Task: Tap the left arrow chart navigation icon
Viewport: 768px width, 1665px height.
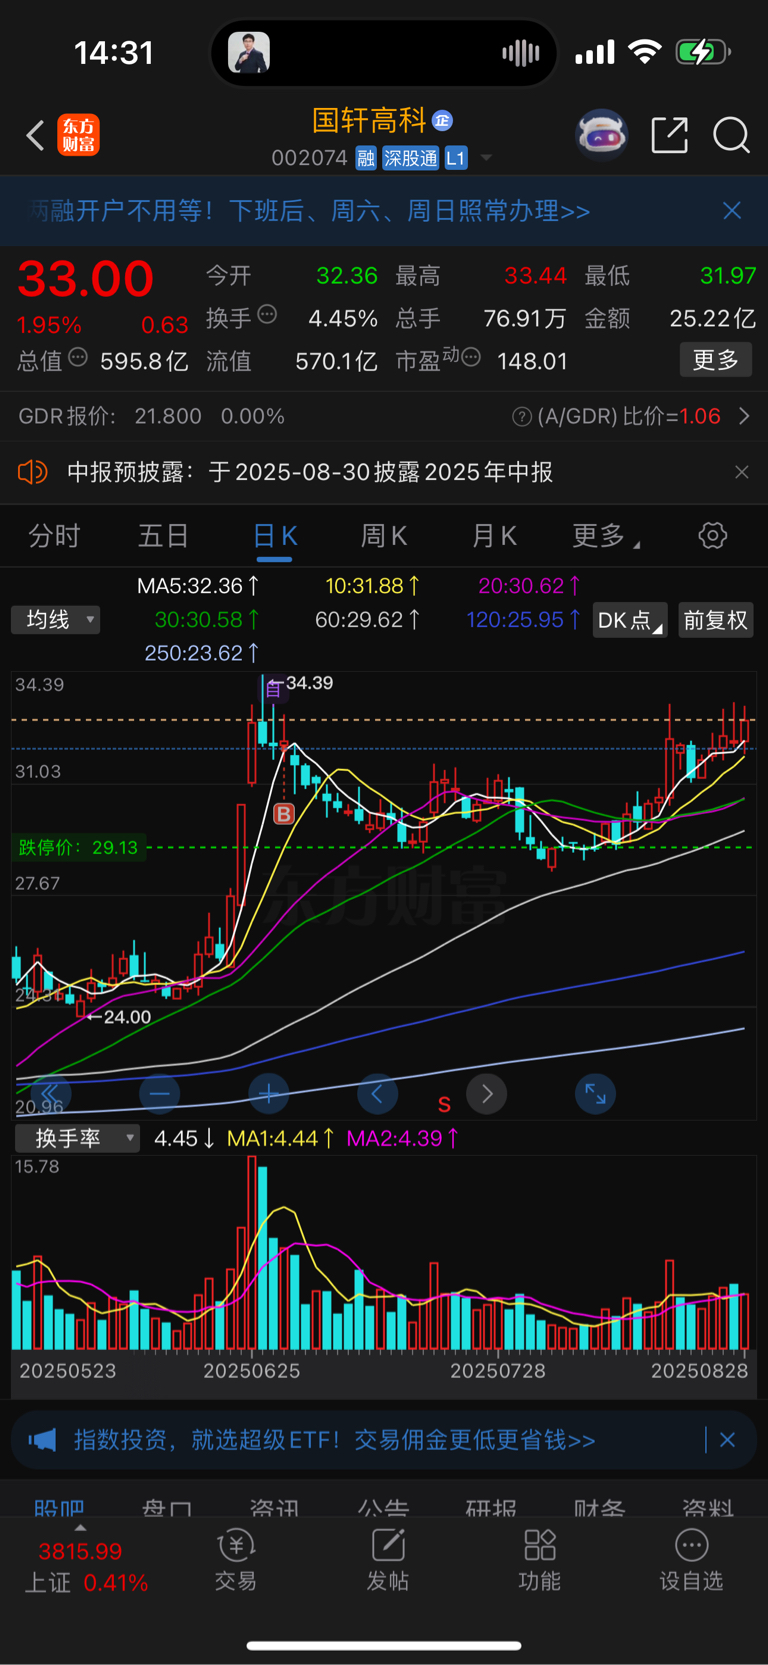Action: 377,1094
